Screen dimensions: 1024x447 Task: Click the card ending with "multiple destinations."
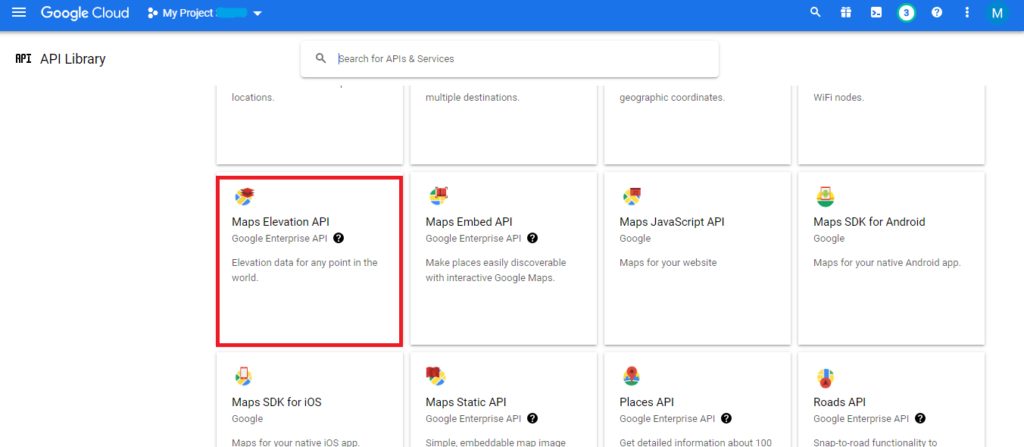pos(504,124)
